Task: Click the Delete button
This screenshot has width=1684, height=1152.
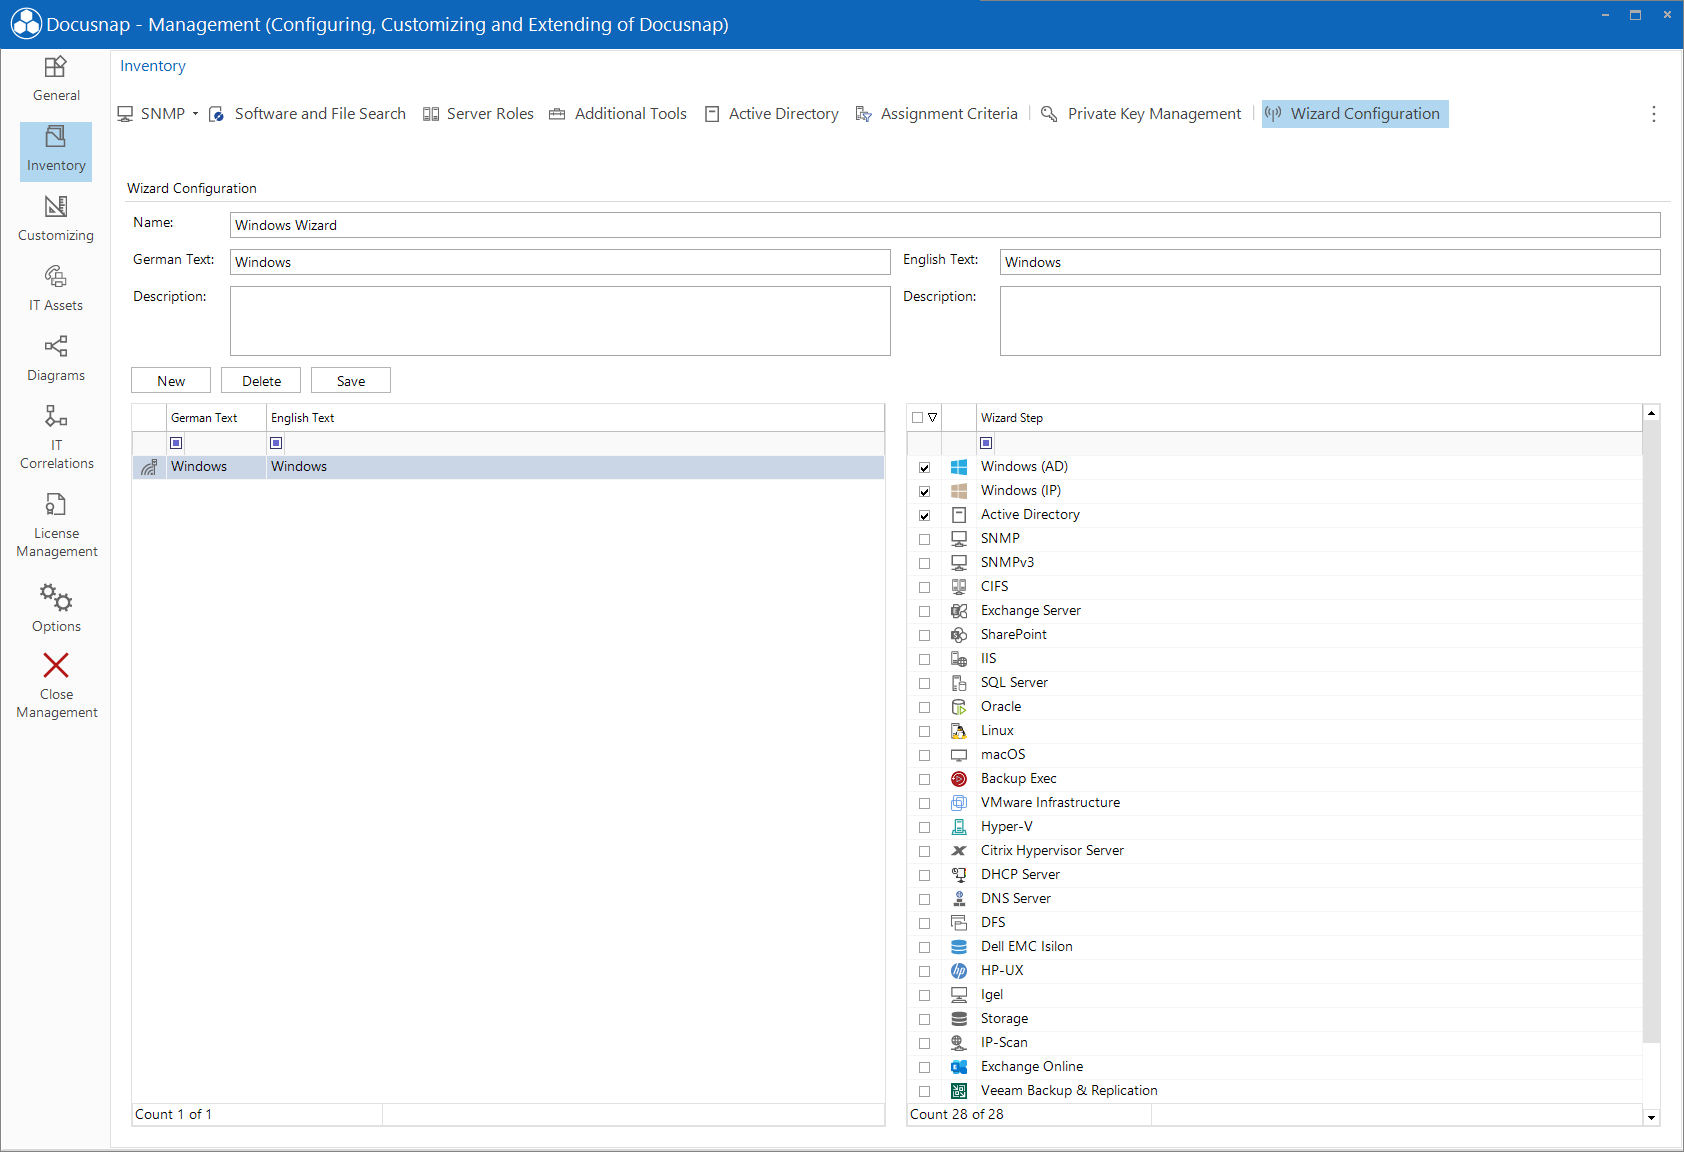Action: click(261, 381)
